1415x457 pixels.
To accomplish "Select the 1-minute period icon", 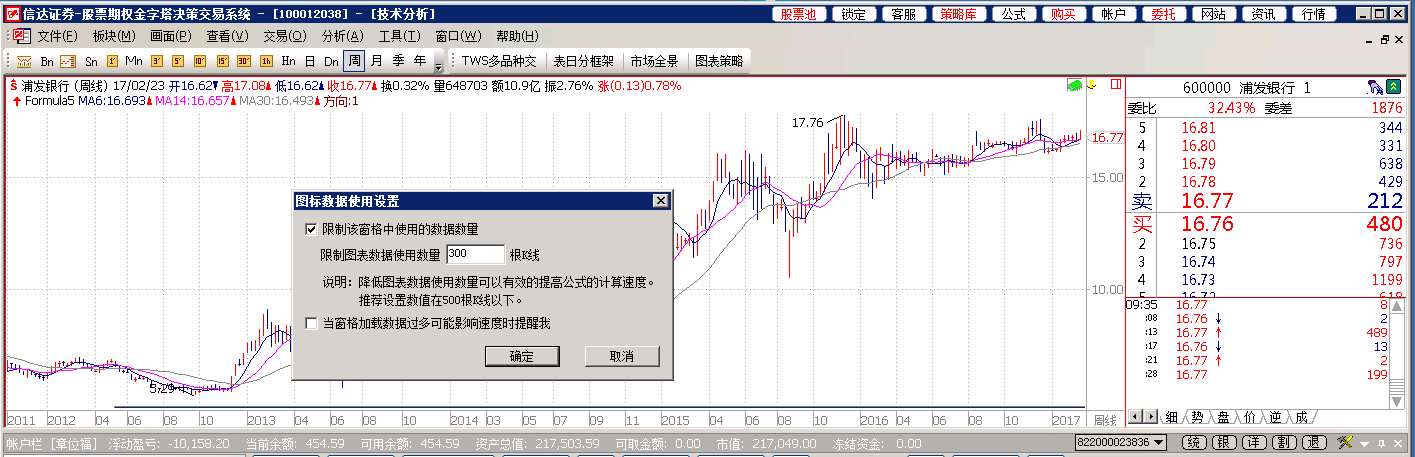I will pyautogui.click(x=112, y=61).
